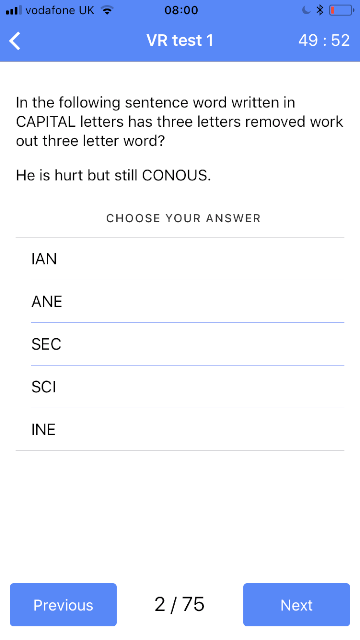Tap the 2 / 75 question counter

pyautogui.click(x=180, y=604)
